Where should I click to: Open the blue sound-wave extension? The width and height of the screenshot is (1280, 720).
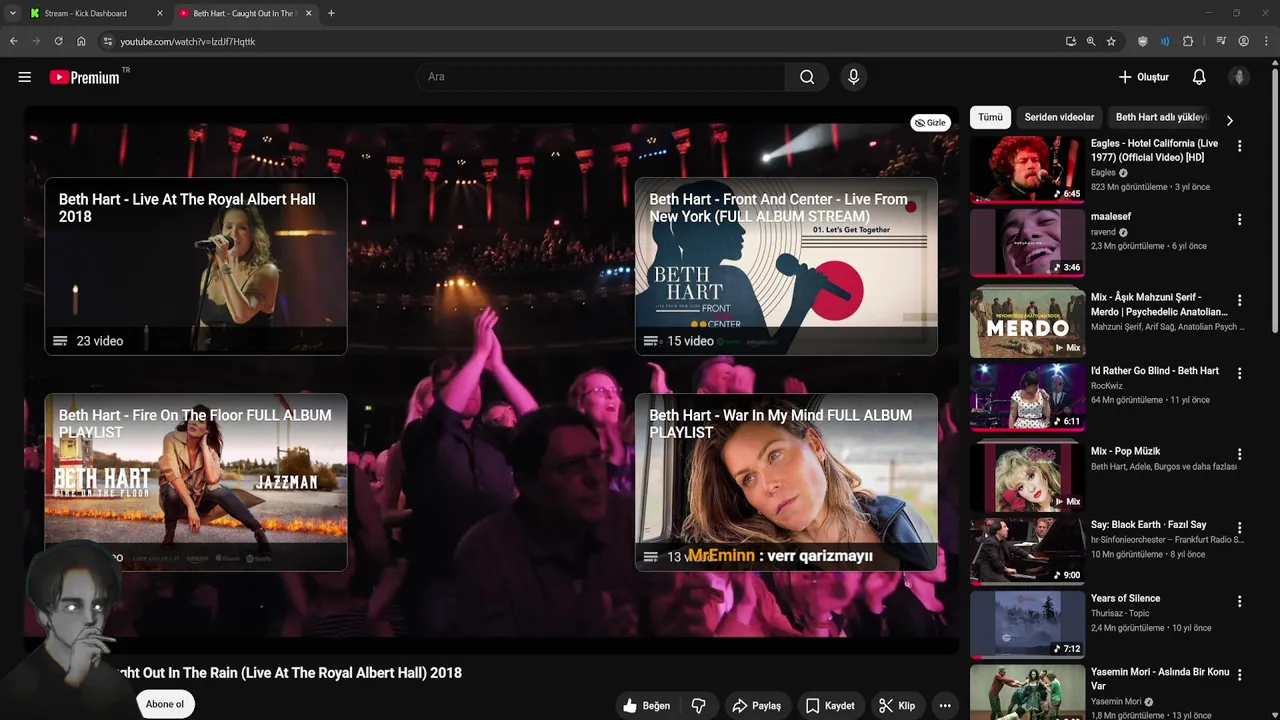click(x=1165, y=41)
